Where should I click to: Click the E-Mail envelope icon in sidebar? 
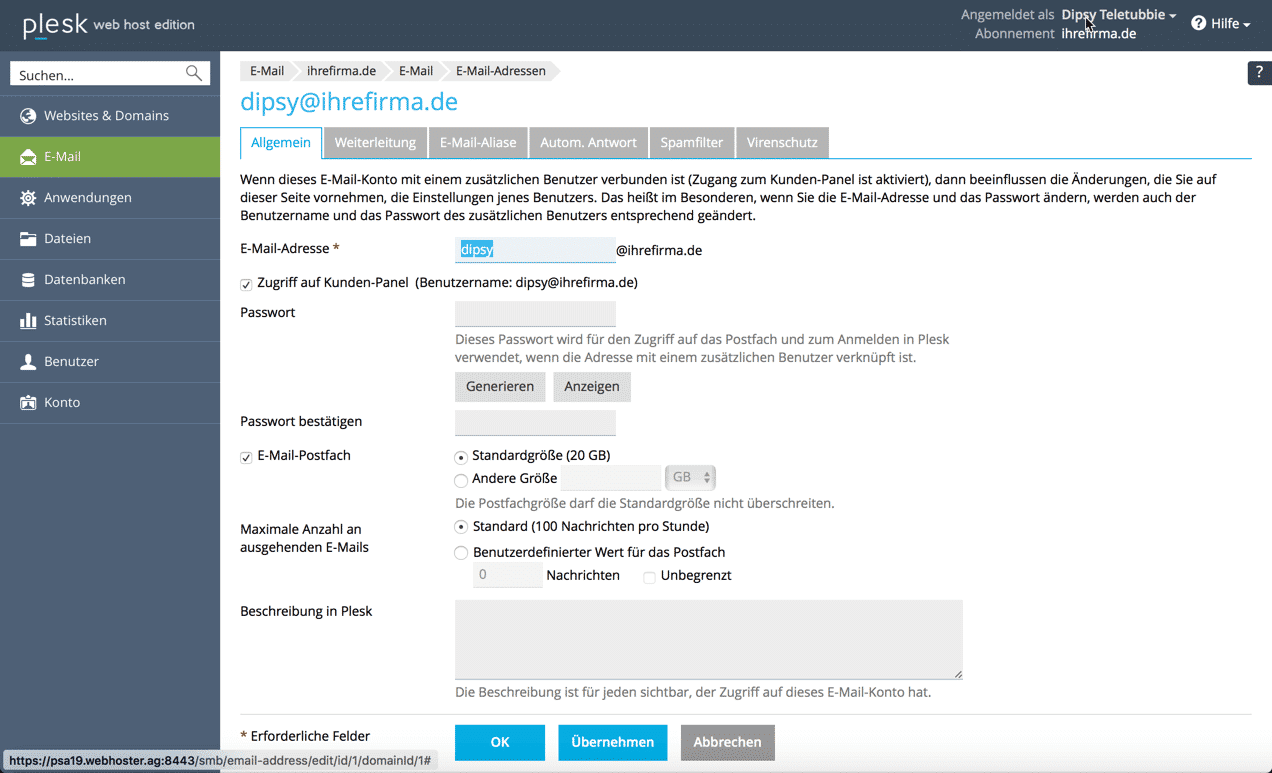click(x=28, y=157)
